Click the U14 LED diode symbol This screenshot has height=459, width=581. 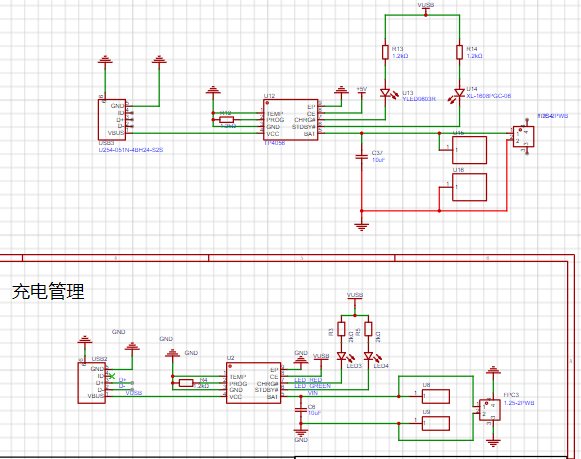pos(459,93)
